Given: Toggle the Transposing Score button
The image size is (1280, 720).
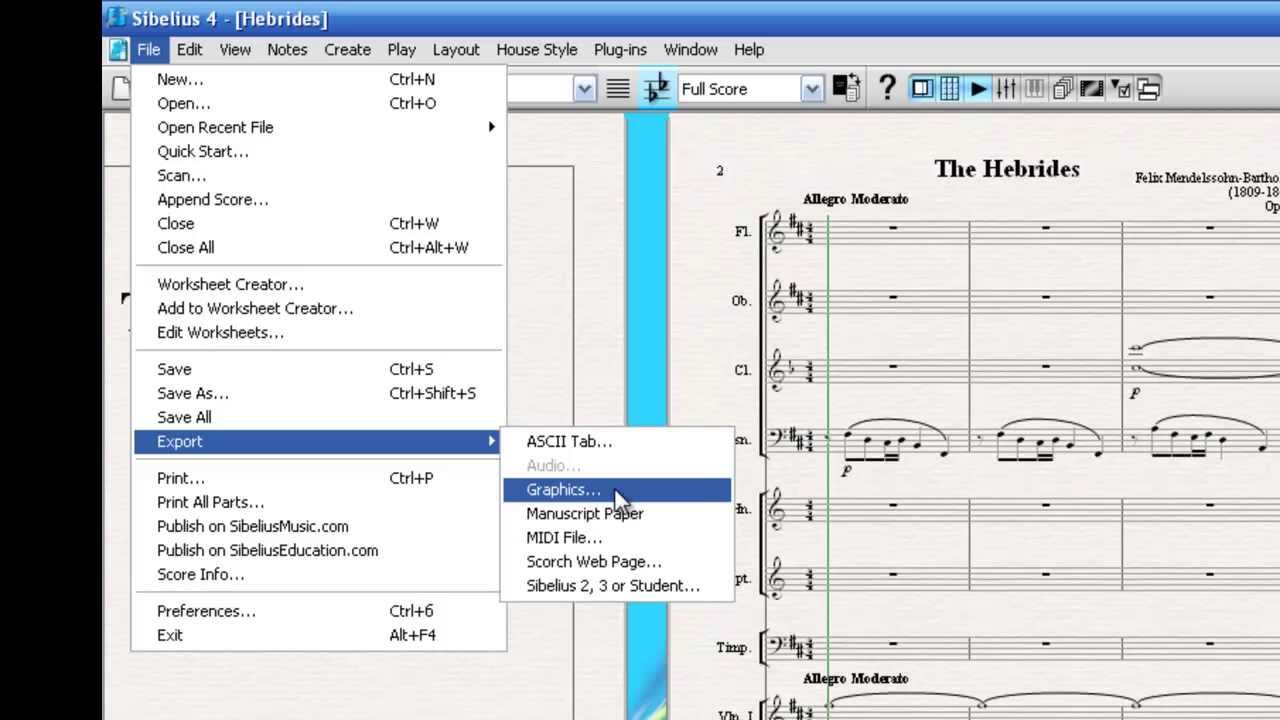Looking at the screenshot, I should pyautogui.click(x=657, y=89).
